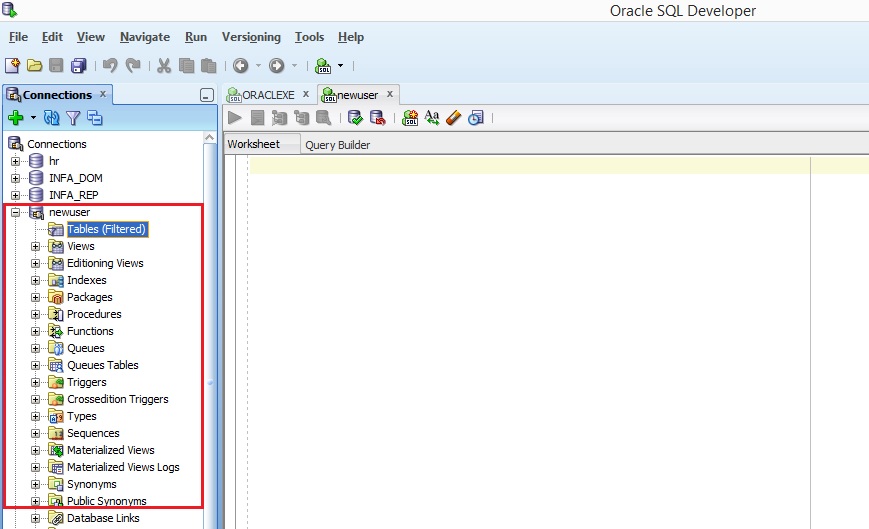Click the Cut scissors icon

(x=163, y=65)
